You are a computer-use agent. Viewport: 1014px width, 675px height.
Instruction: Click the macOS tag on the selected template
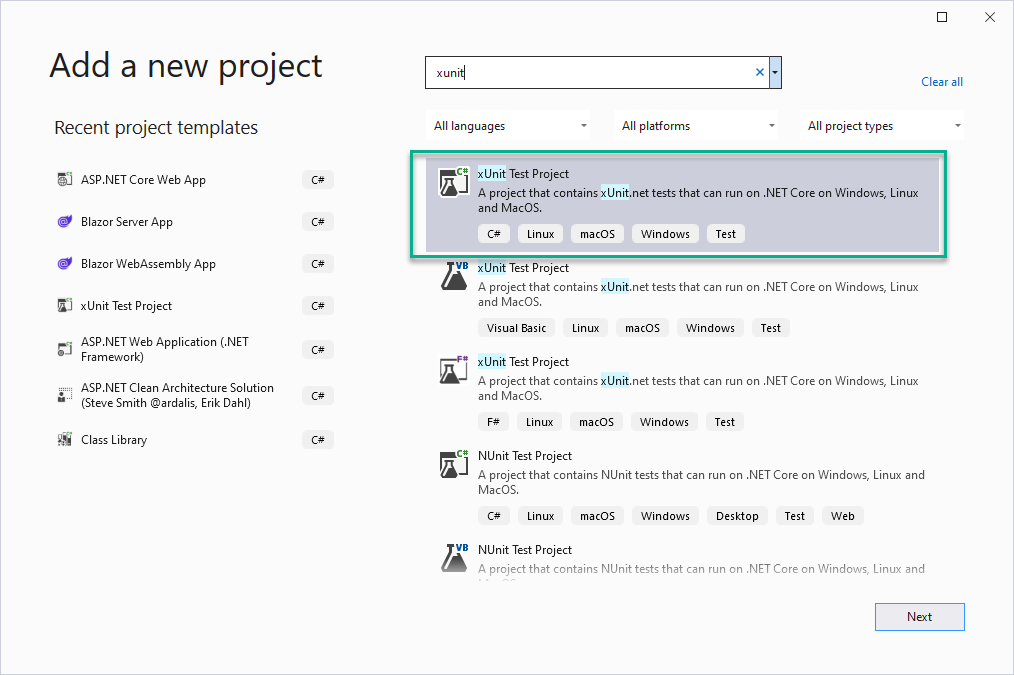pos(597,233)
